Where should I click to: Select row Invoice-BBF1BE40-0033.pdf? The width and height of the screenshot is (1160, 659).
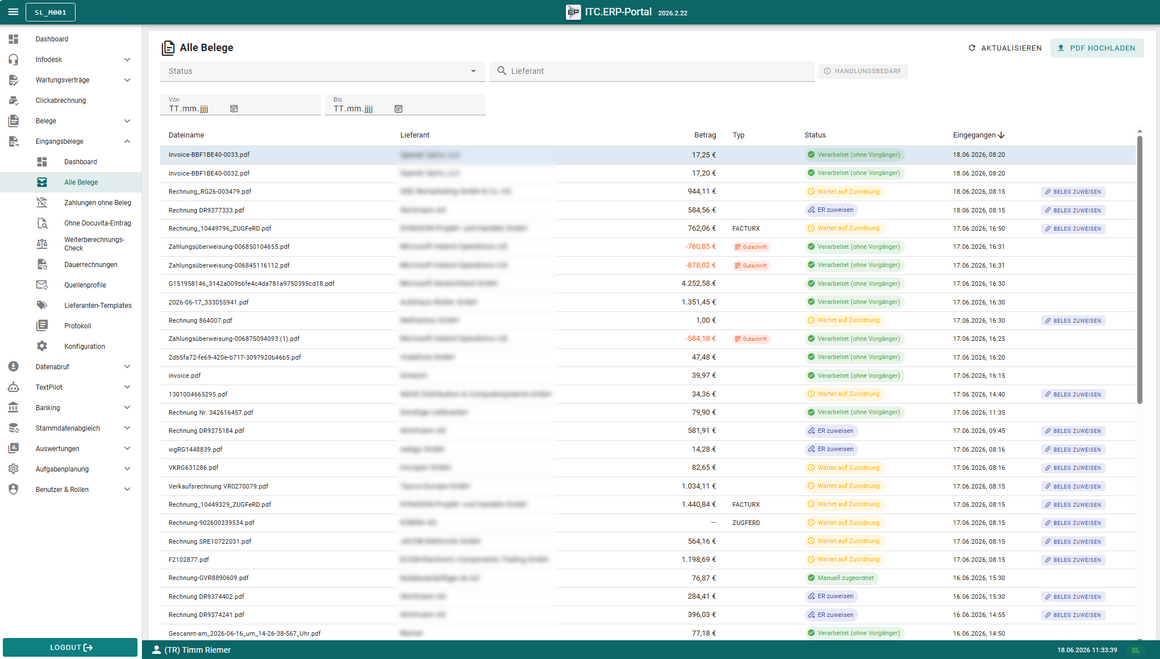[x=647, y=155]
